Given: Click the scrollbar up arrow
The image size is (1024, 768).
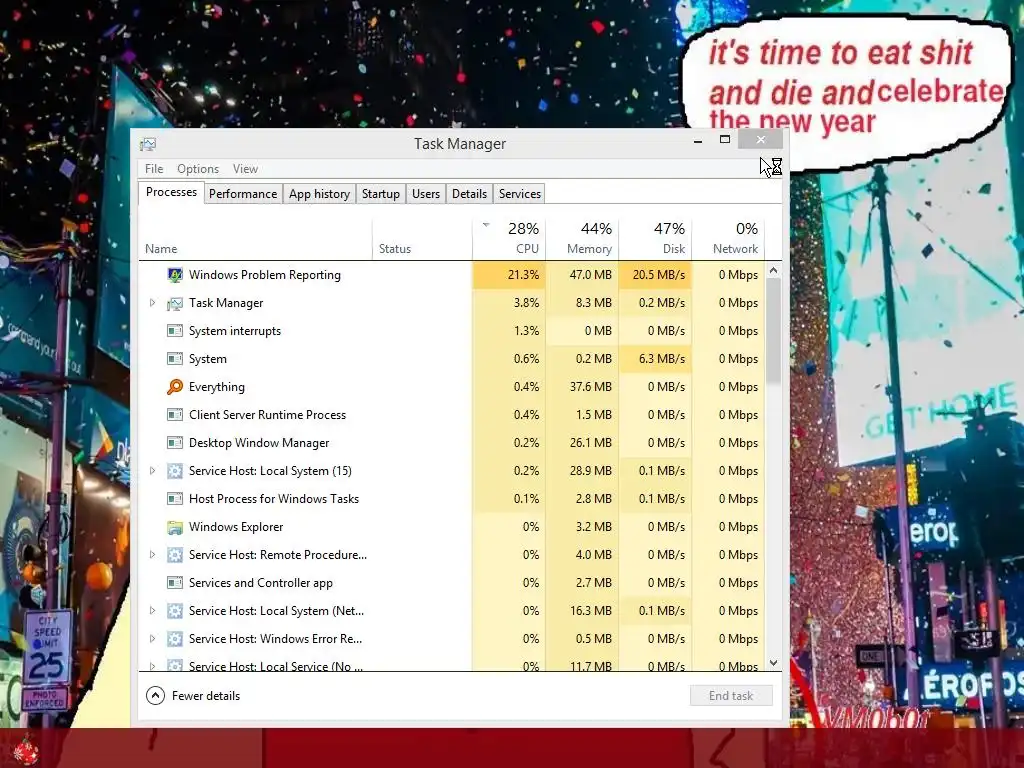Looking at the screenshot, I should coord(774,270).
